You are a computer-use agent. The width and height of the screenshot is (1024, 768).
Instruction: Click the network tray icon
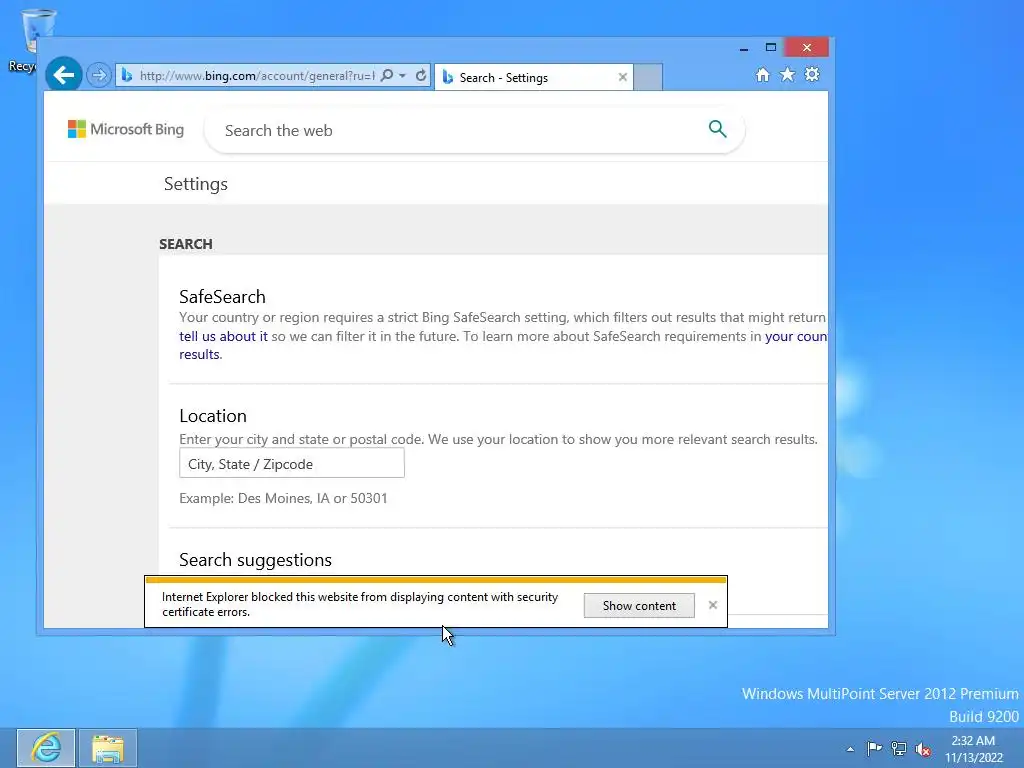click(899, 748)
